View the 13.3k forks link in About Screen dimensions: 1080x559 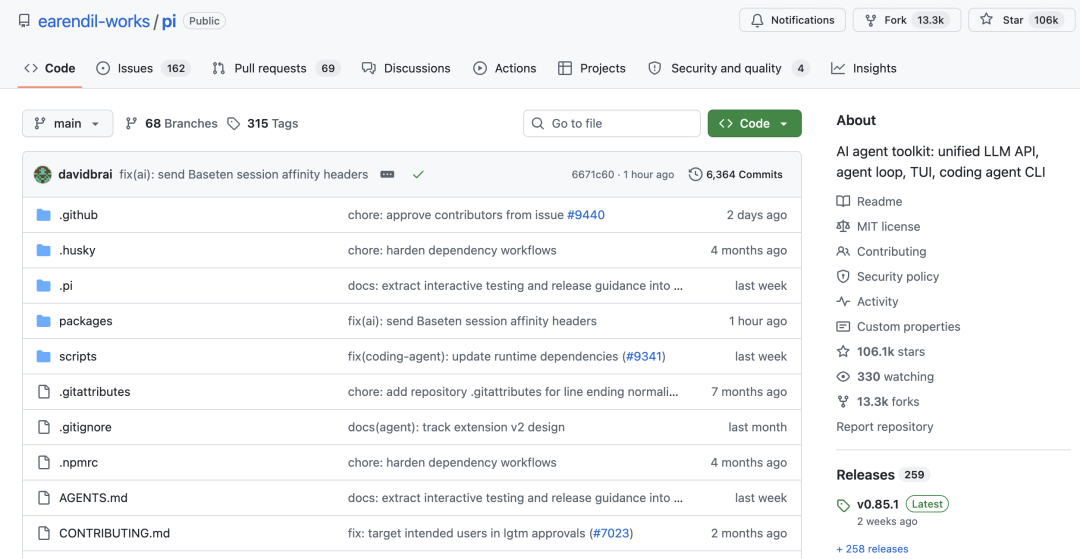click(x=878, y=401)
